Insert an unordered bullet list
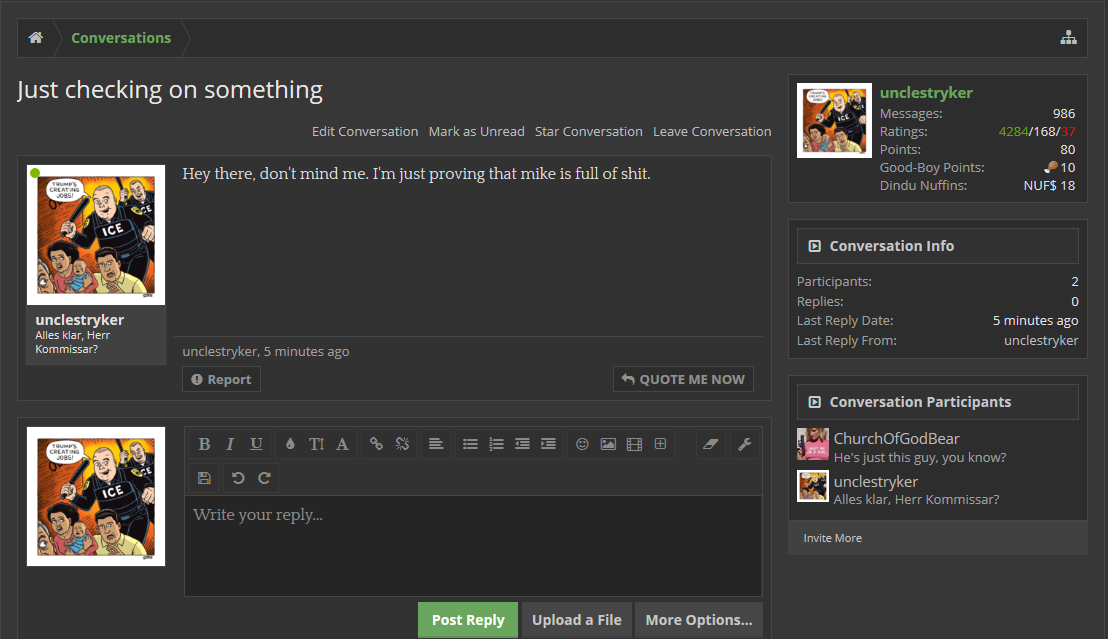1108x639 pixels. coord(470,444)
